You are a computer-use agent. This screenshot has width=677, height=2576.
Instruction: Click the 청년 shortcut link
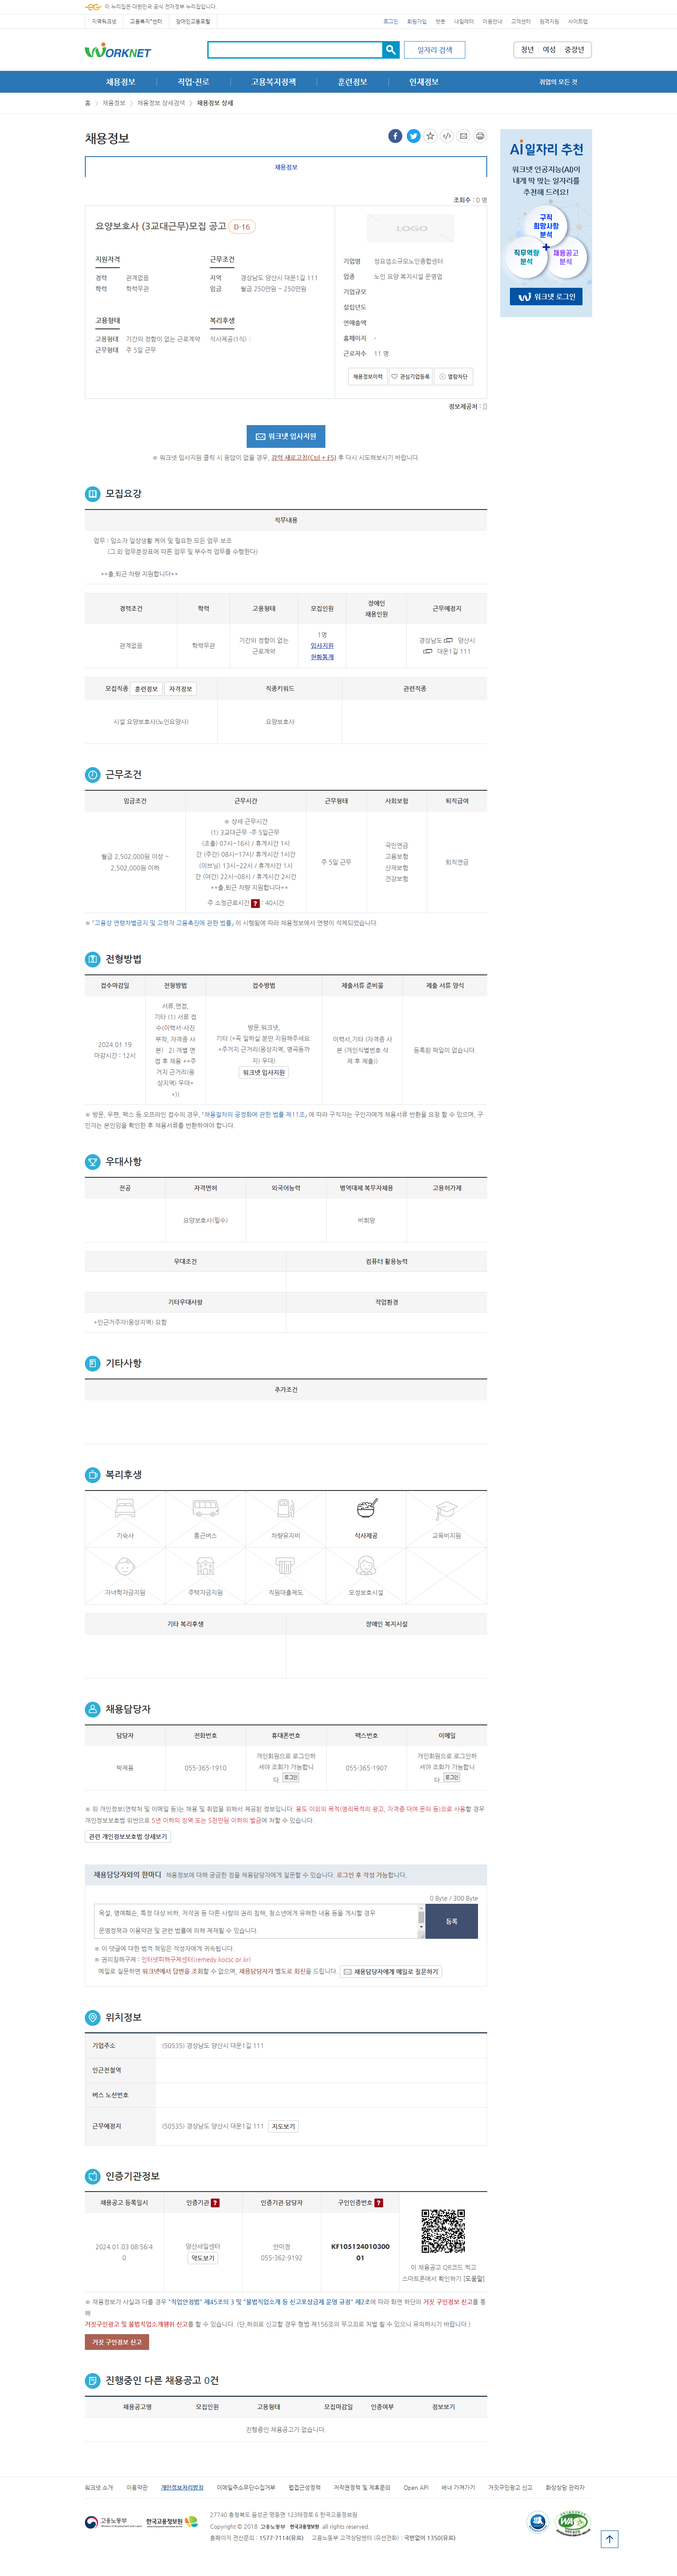pos(527,49)
